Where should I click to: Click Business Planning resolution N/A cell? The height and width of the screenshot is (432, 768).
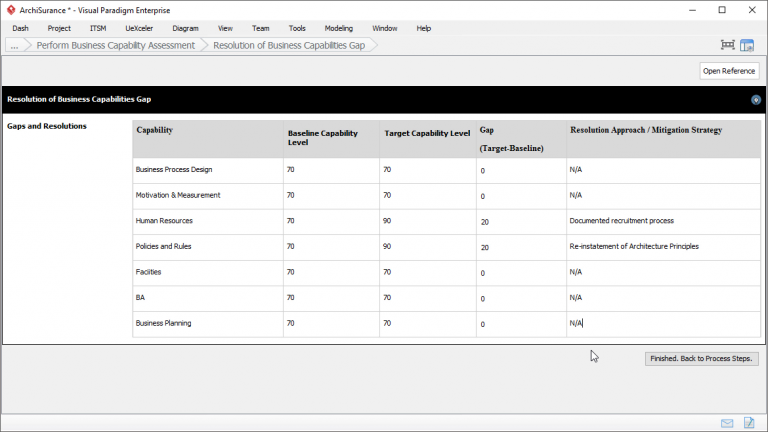point(662,323)
